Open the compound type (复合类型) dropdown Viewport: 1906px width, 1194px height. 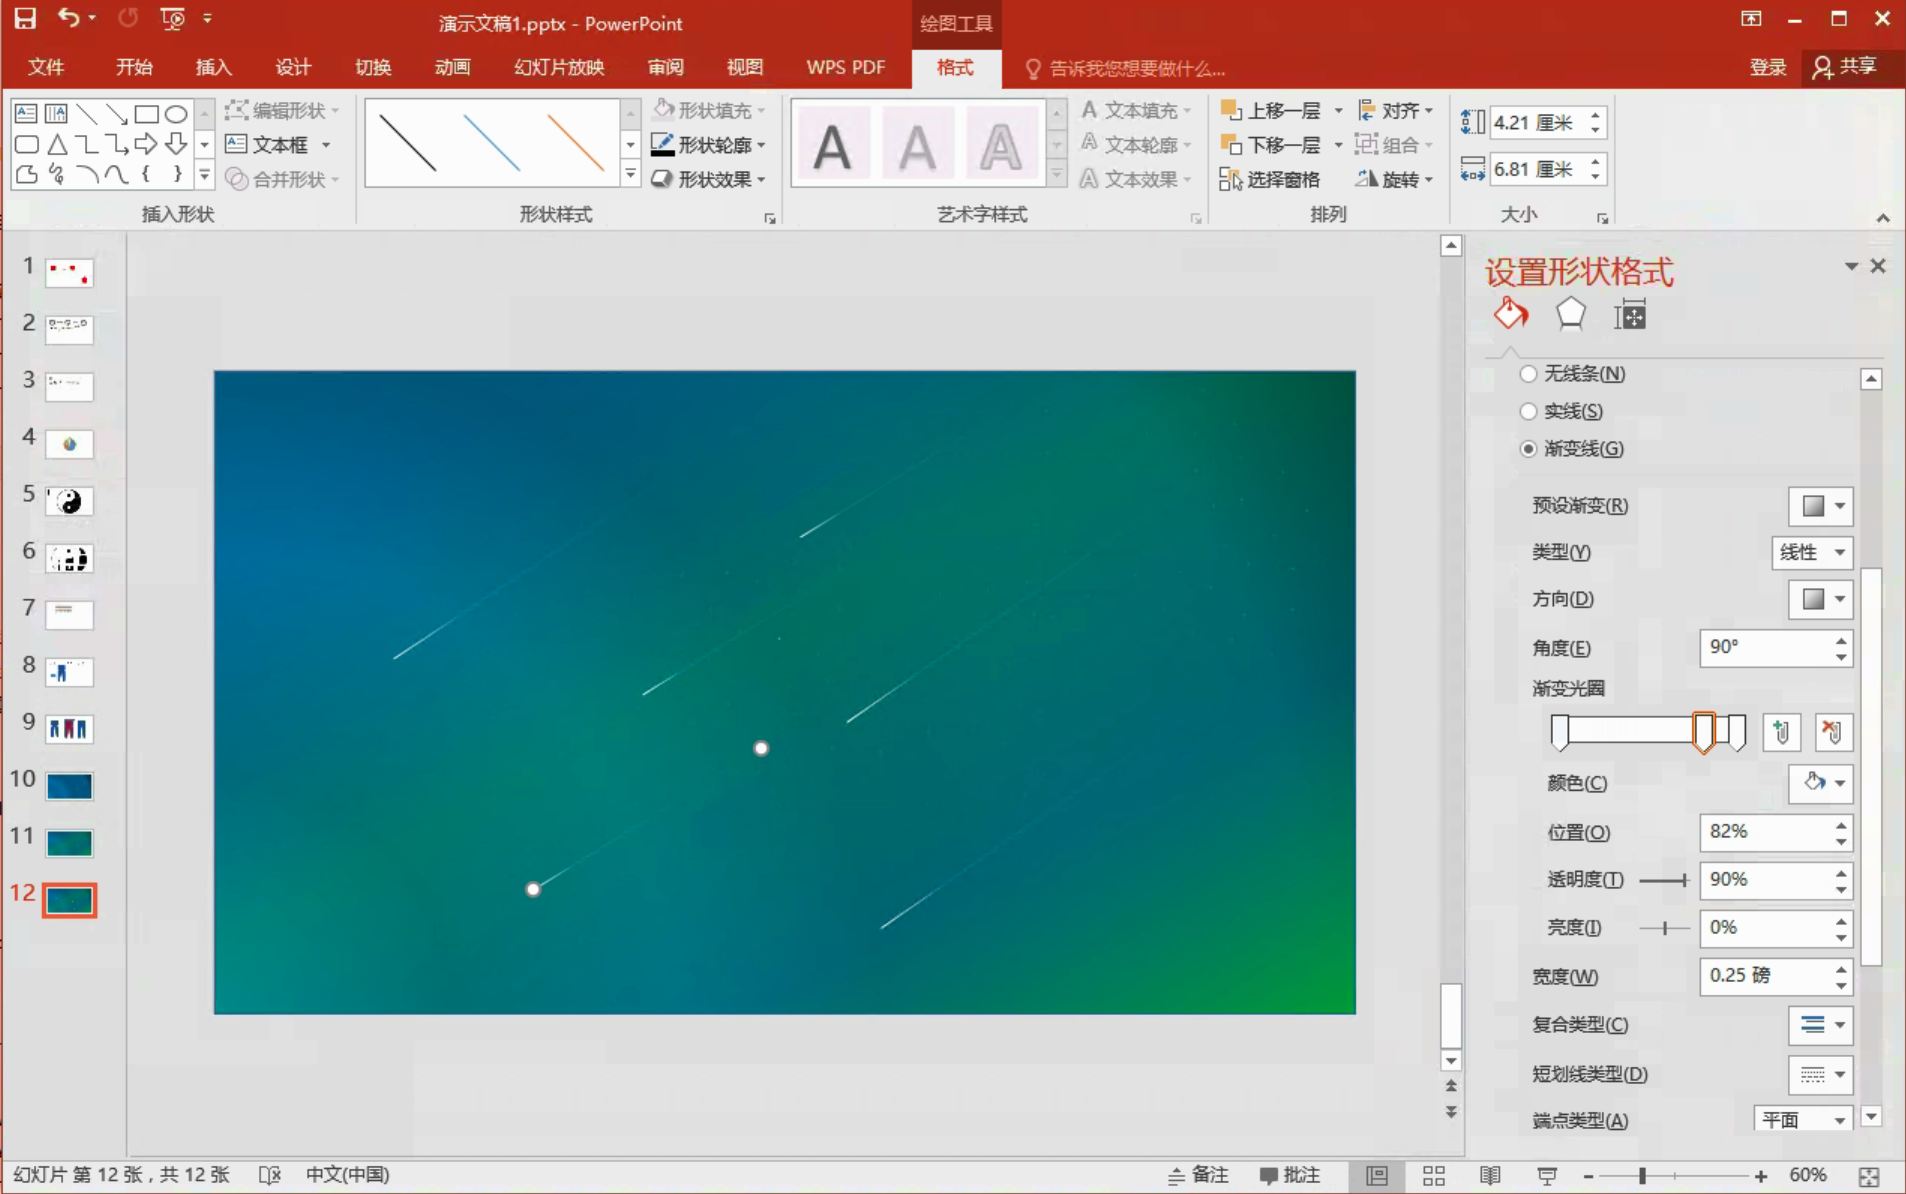(x=1821, y=1025)
